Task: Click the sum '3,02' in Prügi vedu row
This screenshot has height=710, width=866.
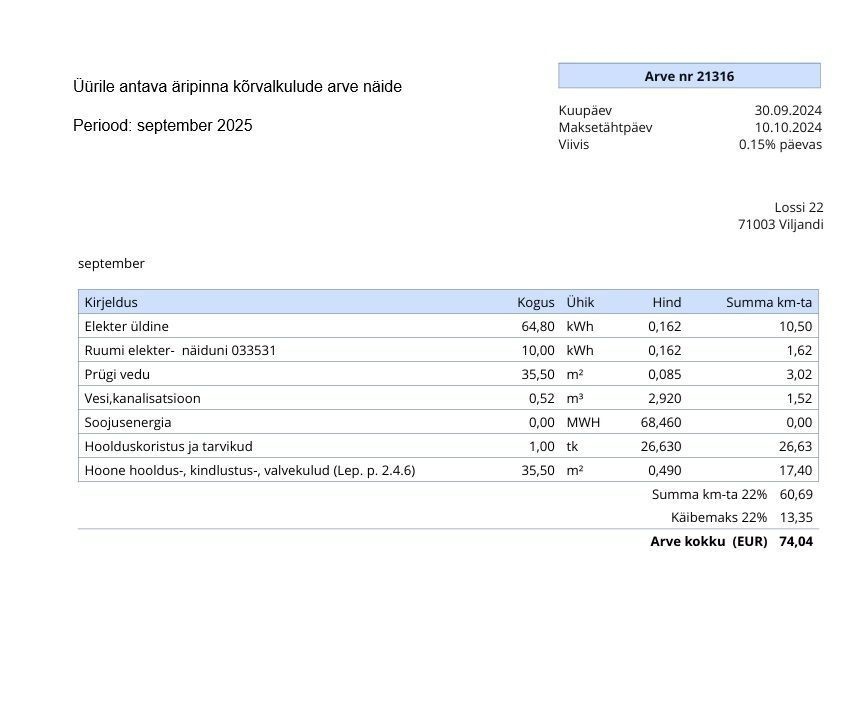Action: (799, 374)
